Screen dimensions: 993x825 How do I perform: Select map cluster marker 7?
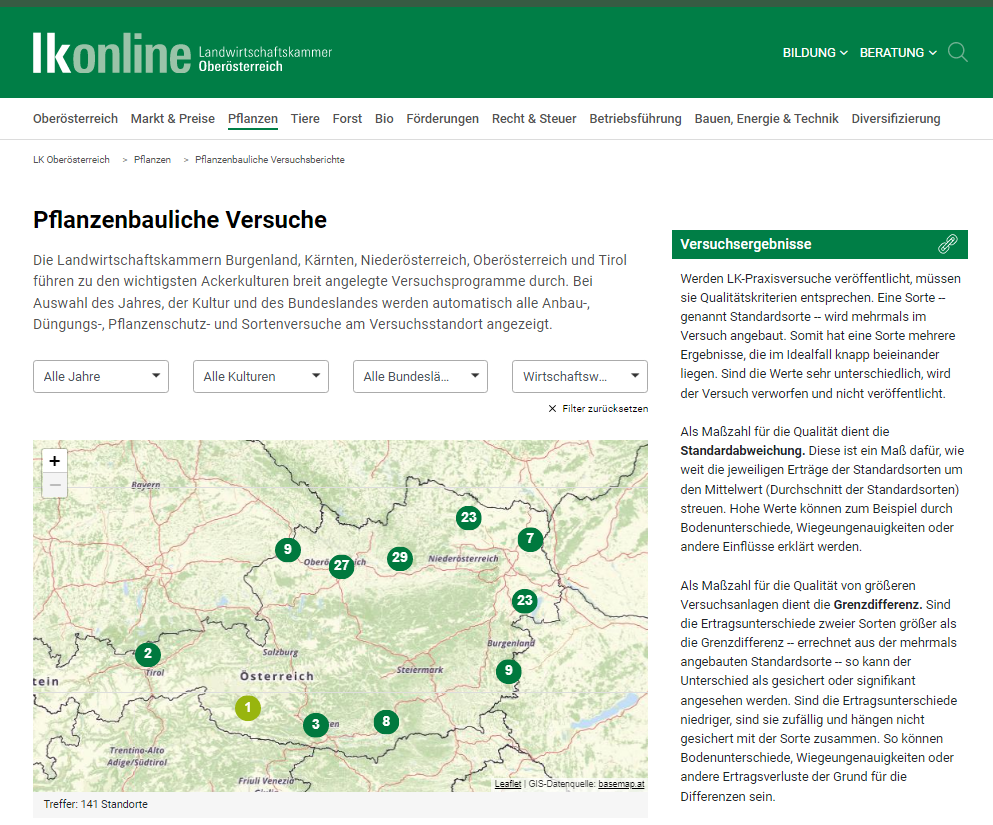pyautogui.click(x=530, y=539)
